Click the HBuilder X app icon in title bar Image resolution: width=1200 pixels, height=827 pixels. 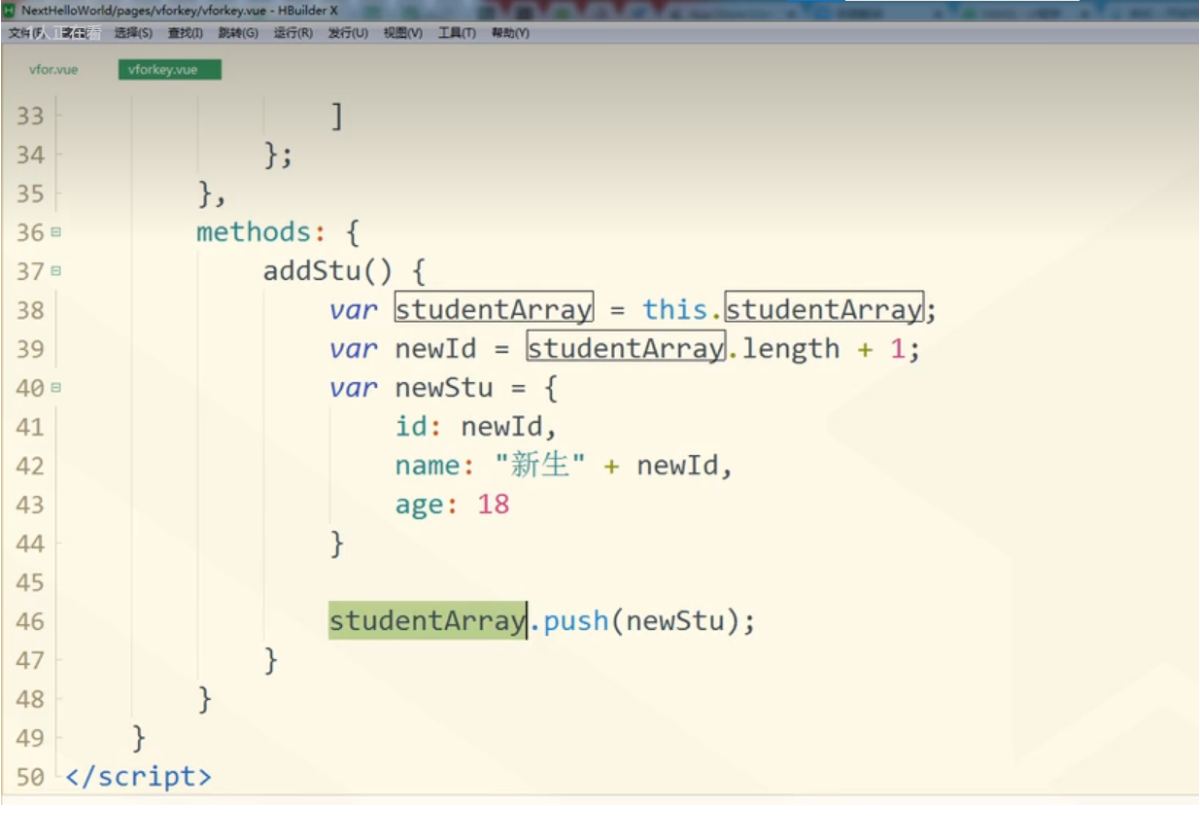point(9,10)
